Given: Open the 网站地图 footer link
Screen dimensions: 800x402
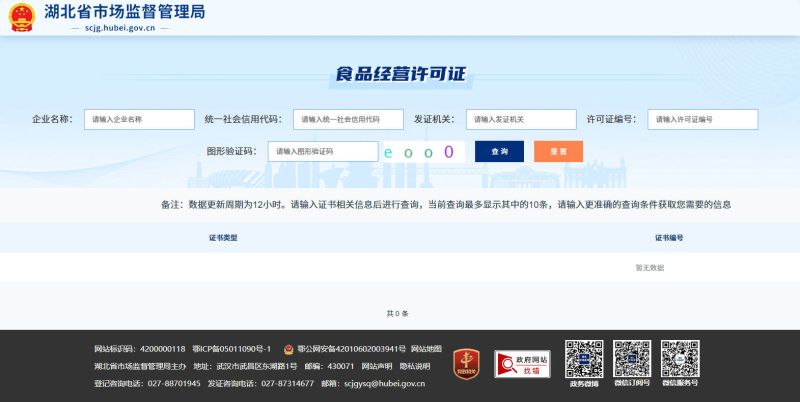Looking at the screenshot, I should (x=426, y=349).
